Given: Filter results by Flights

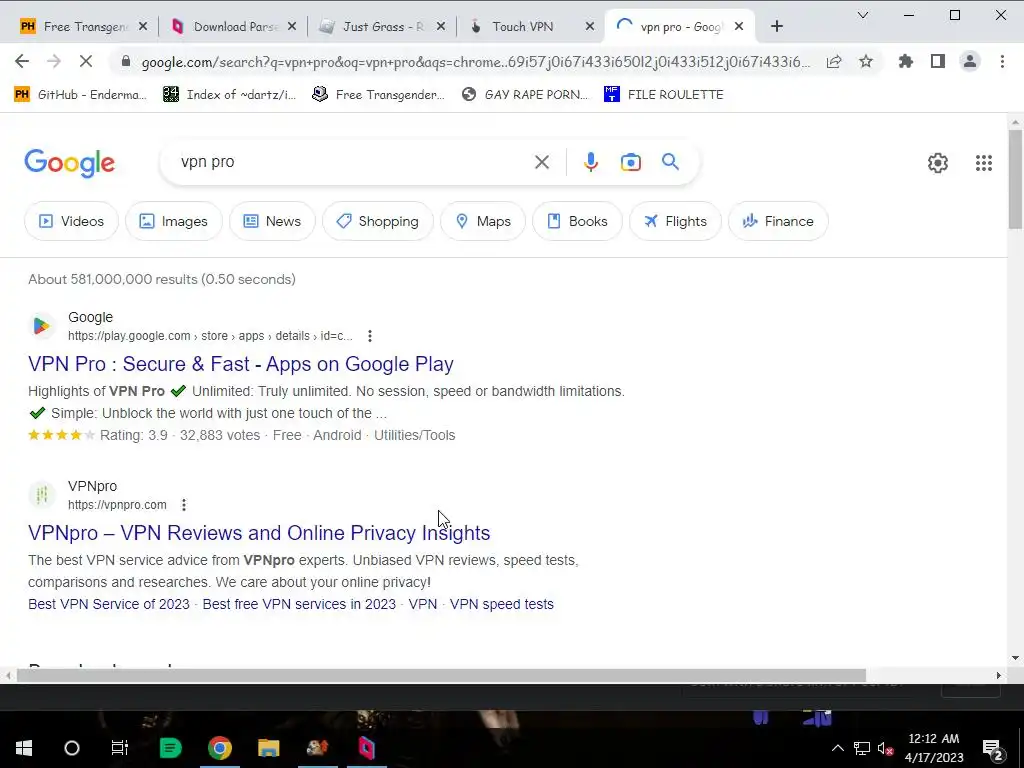Looking at the screenshot, I should [675, 221].
